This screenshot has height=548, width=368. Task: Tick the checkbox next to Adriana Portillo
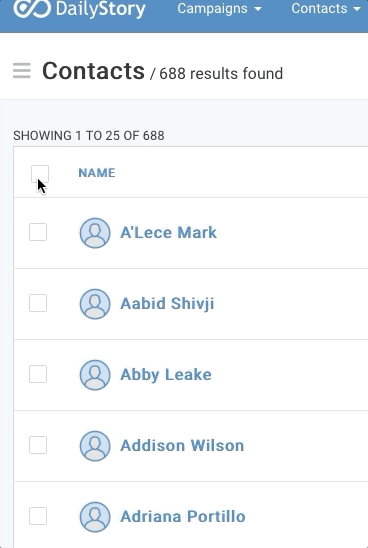[x=38, y=516]
